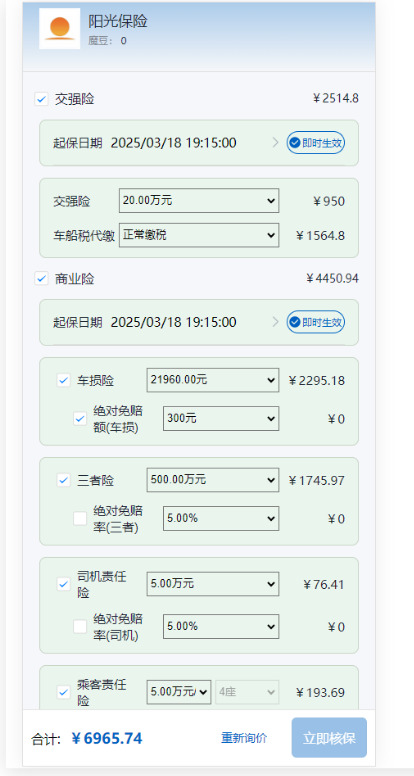
Task: Uncheck the 车损险 checkbox
Action: coord(64,381)
